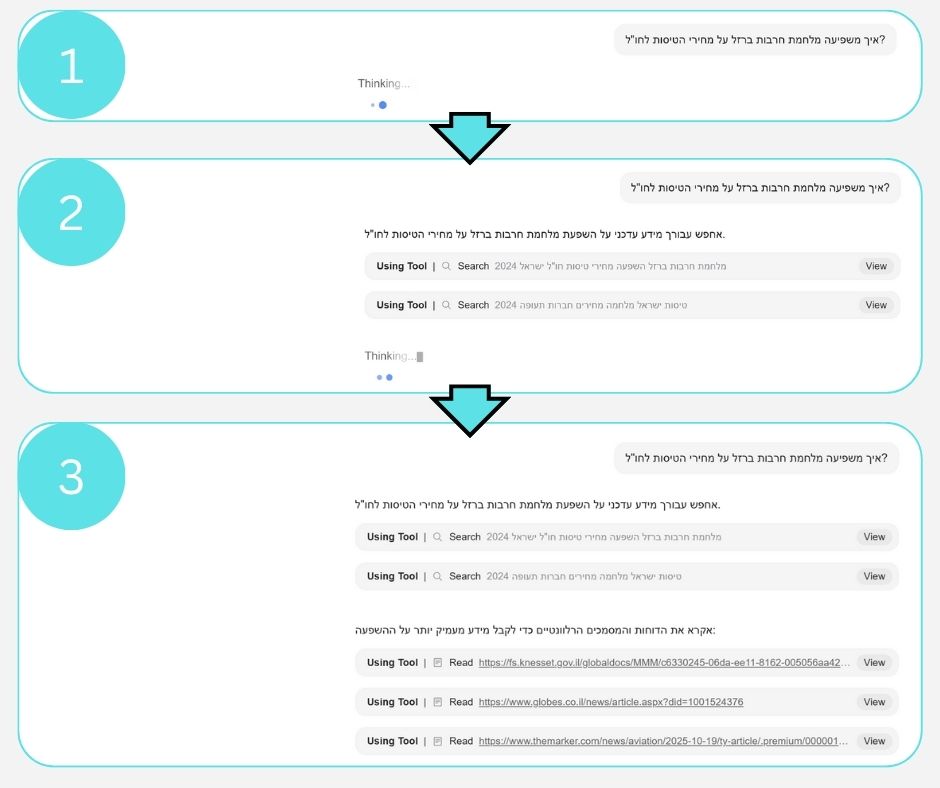
Task: Open the themarker.com aviation article link
Action: (x=662, y=742)
